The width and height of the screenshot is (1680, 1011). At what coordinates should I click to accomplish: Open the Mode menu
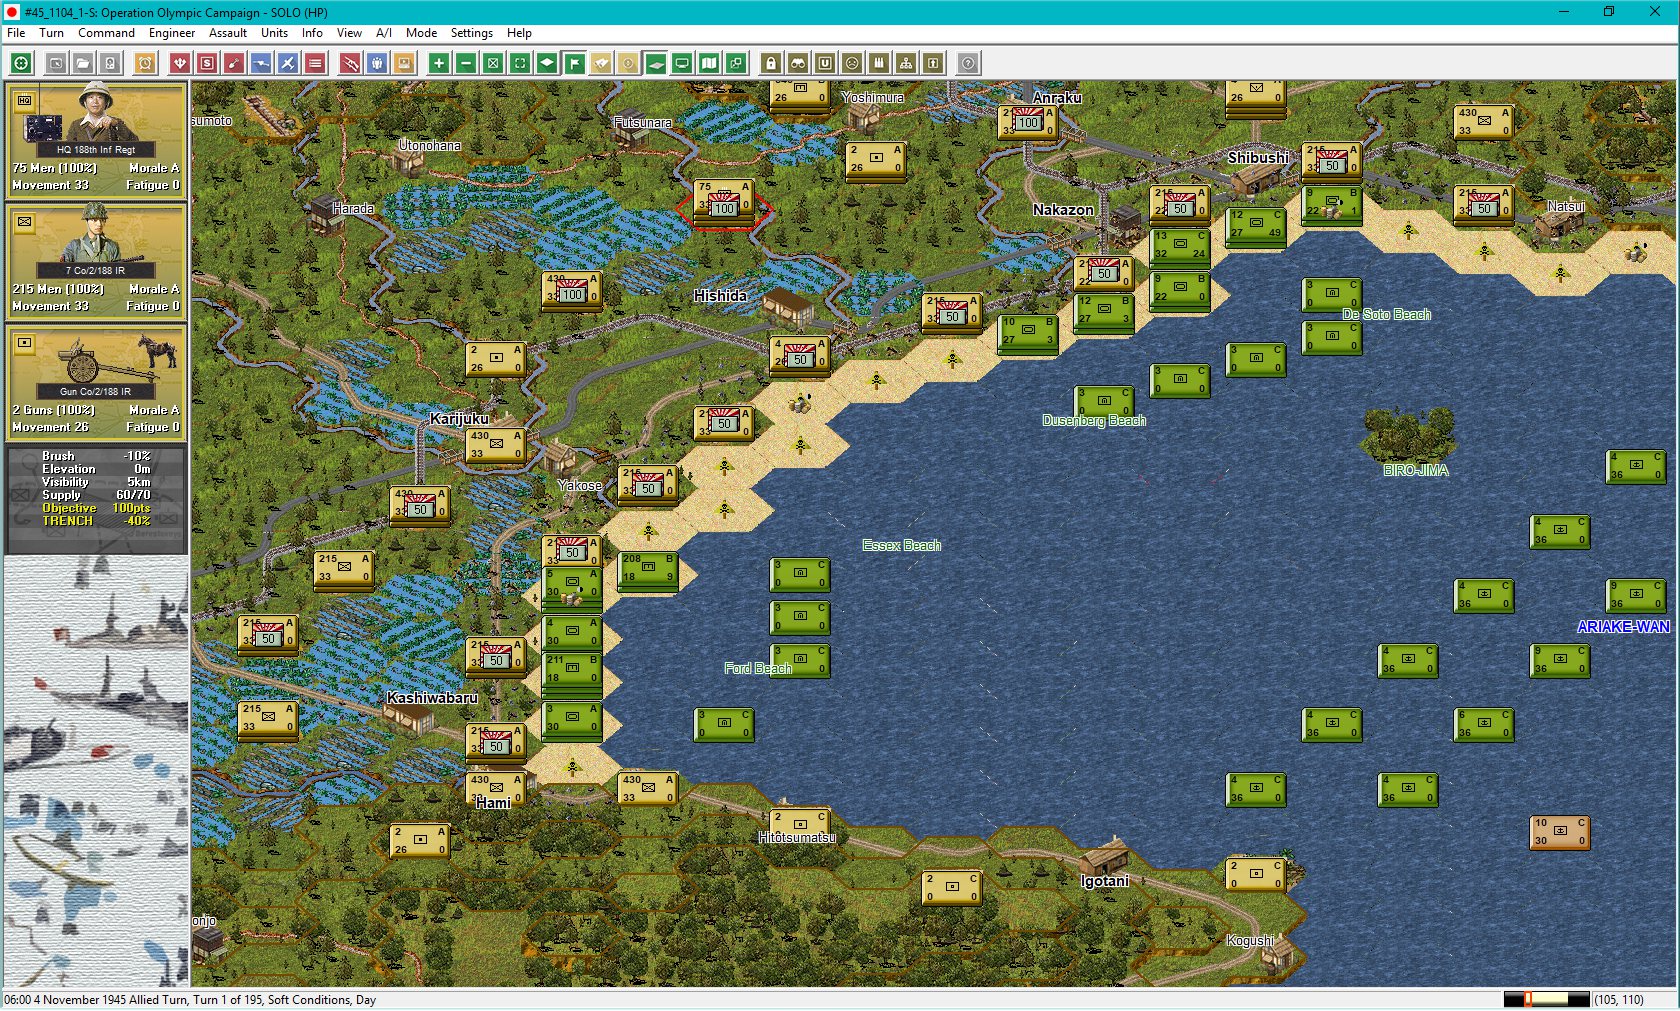coord(421,33)
